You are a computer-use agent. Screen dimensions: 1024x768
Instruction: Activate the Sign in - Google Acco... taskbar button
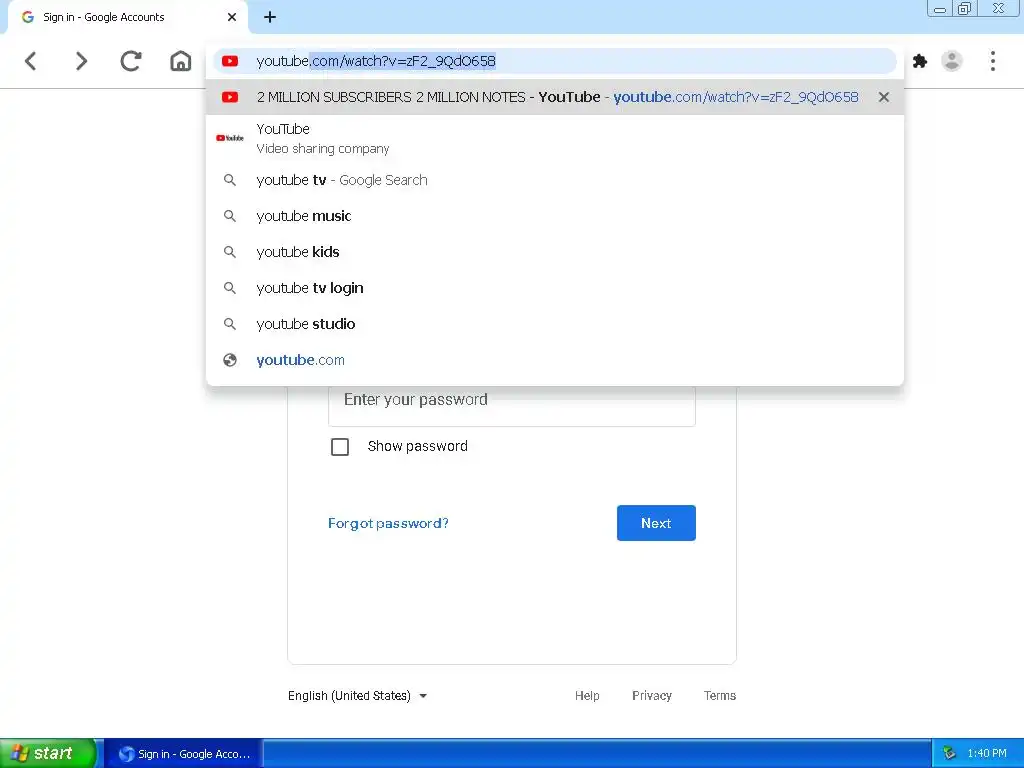184,754
